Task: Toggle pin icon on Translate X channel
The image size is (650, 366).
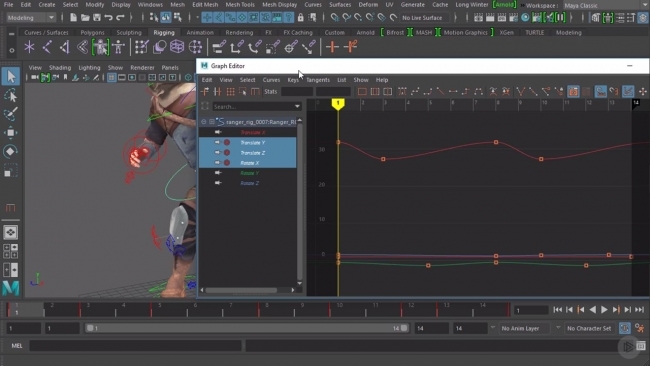Action: (x=218, y=132)
